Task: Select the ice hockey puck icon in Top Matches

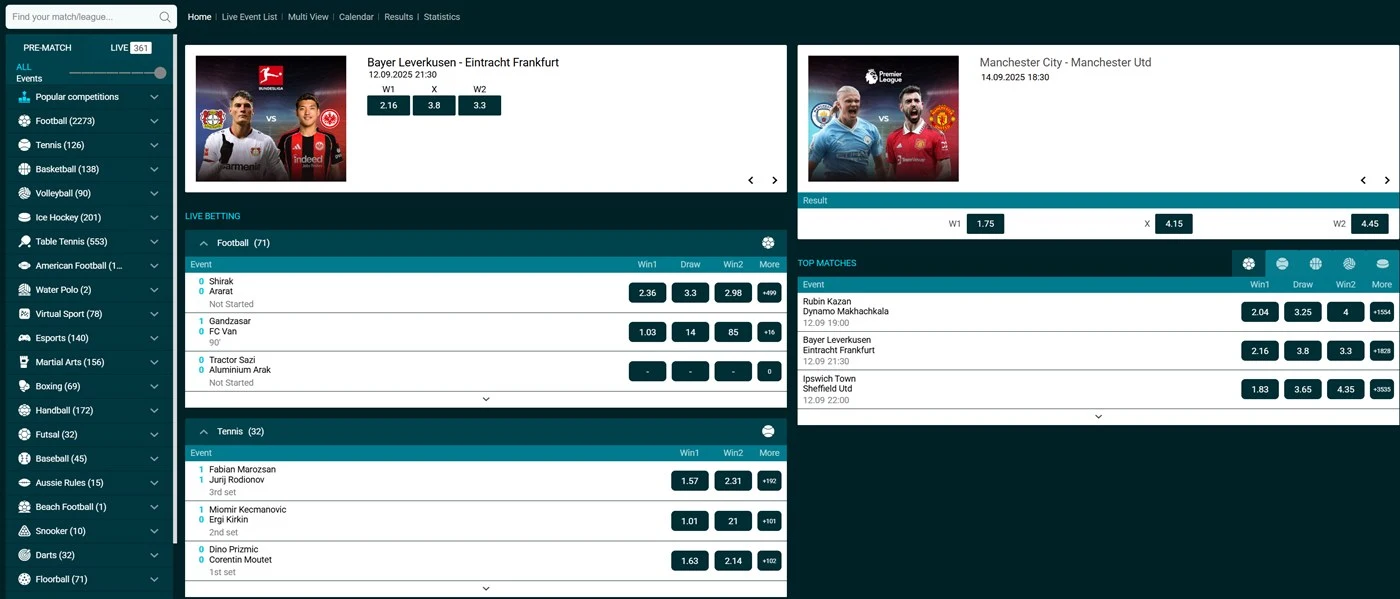Action: 1382,264
